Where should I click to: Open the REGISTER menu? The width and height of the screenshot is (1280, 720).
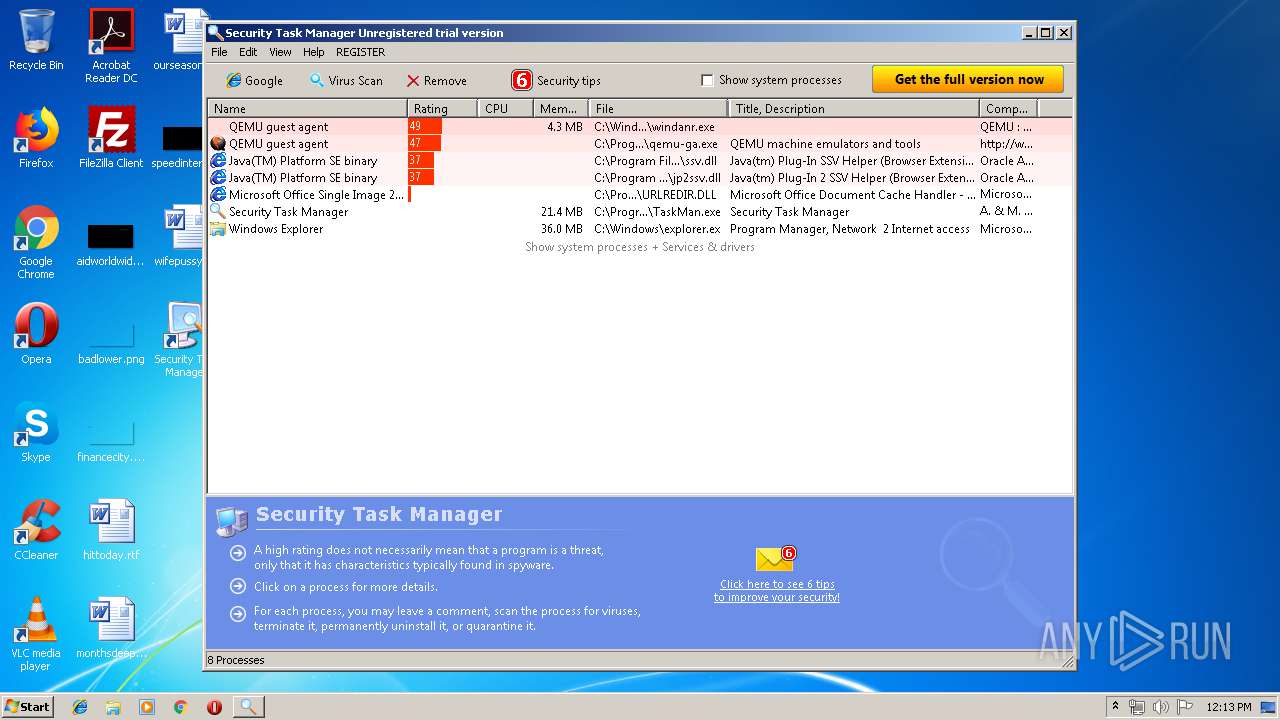click(360, 52)
